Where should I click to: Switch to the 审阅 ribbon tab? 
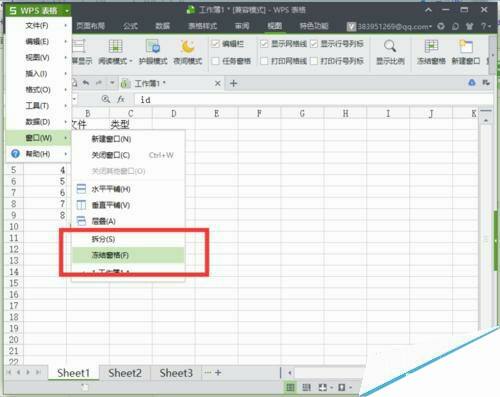242,26
